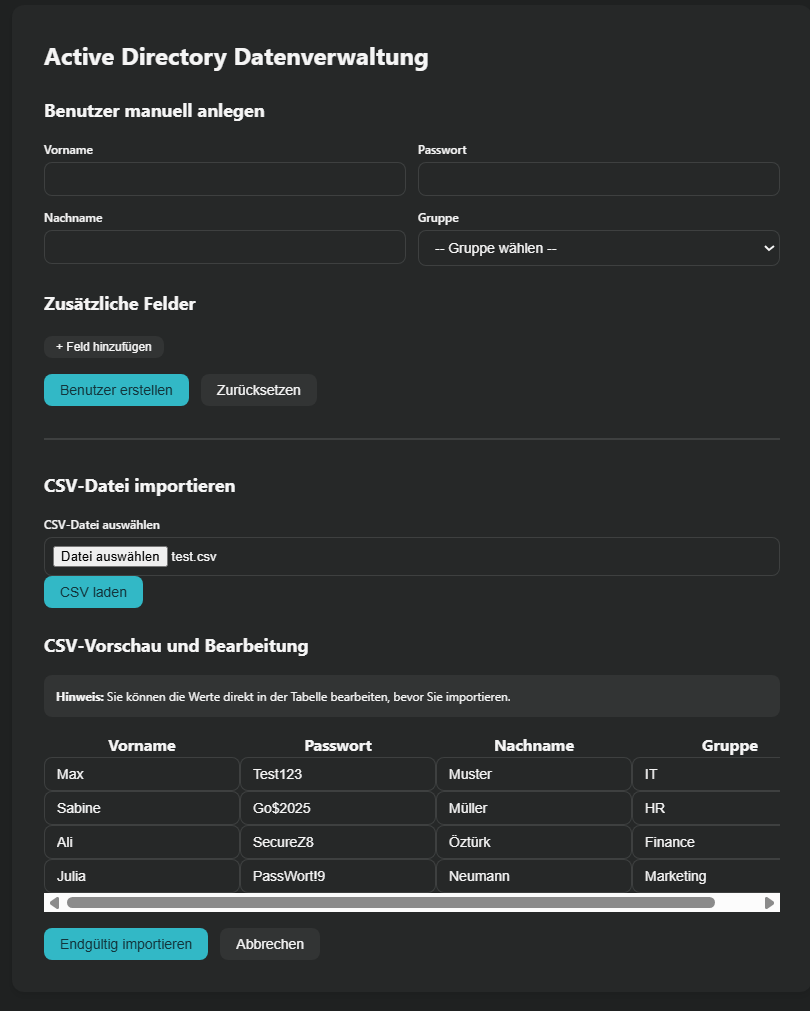Click the Test123 password cell
The image size is (810, 1011).
click(x=338, y=774)
